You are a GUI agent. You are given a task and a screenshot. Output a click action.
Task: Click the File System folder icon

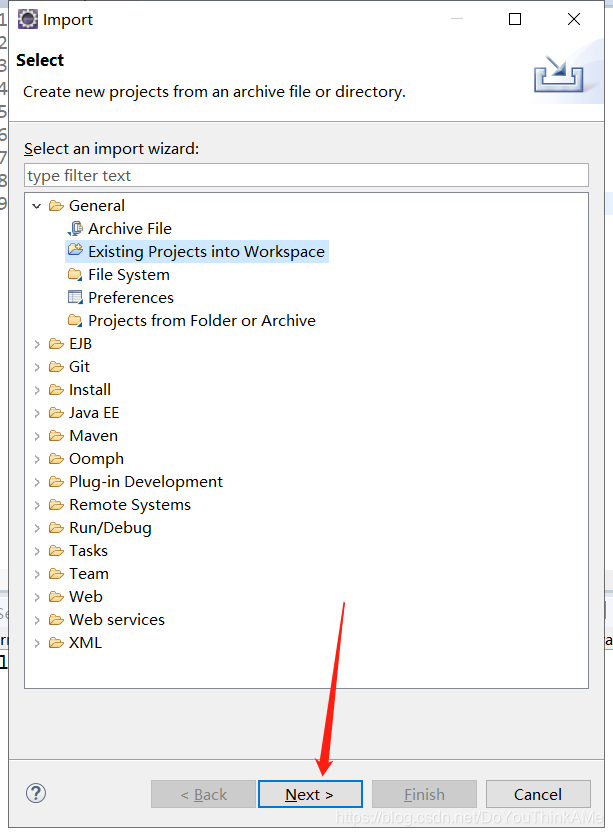tap(75, 275)
